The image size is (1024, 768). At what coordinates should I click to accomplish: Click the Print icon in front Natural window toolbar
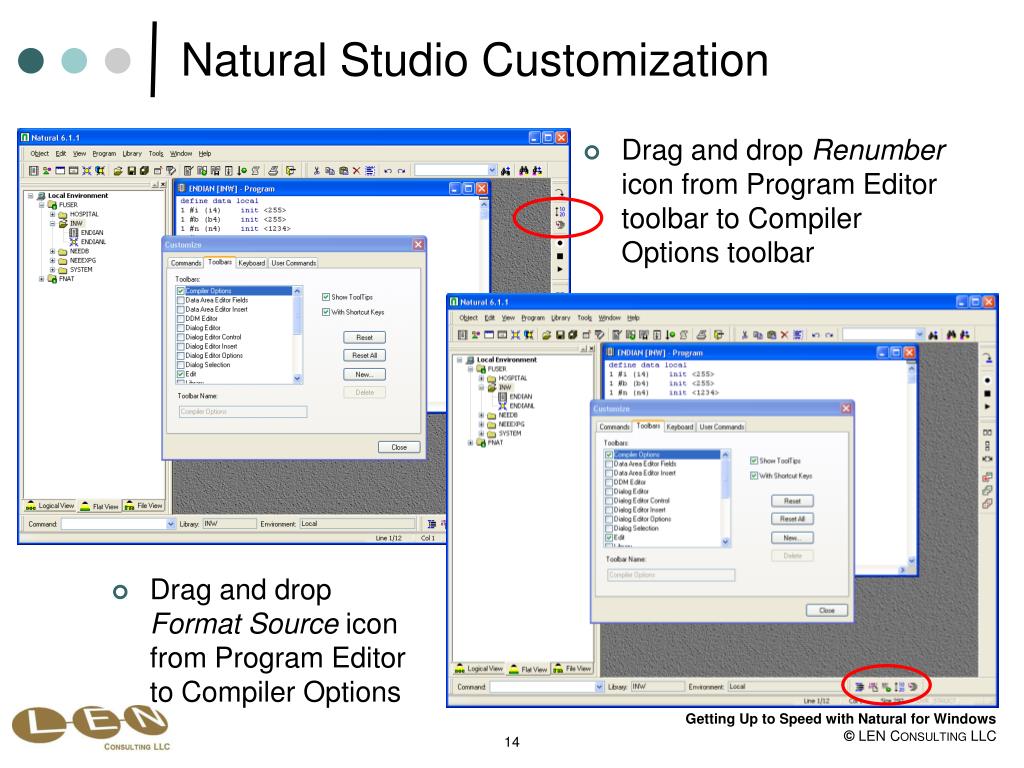(701, 335)
